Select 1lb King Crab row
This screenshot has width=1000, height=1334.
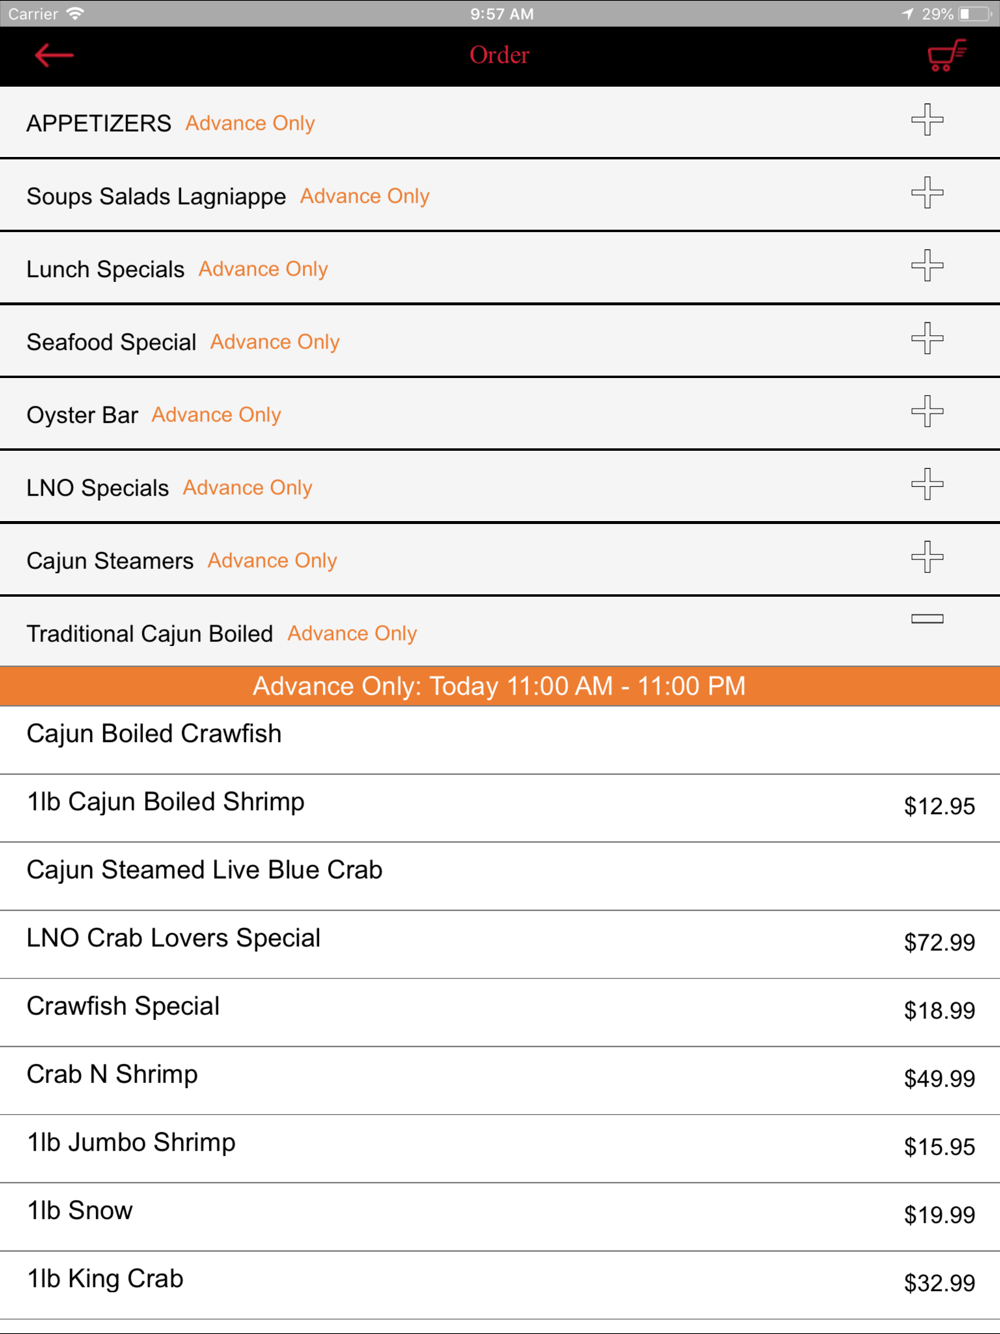(500, 1284)
